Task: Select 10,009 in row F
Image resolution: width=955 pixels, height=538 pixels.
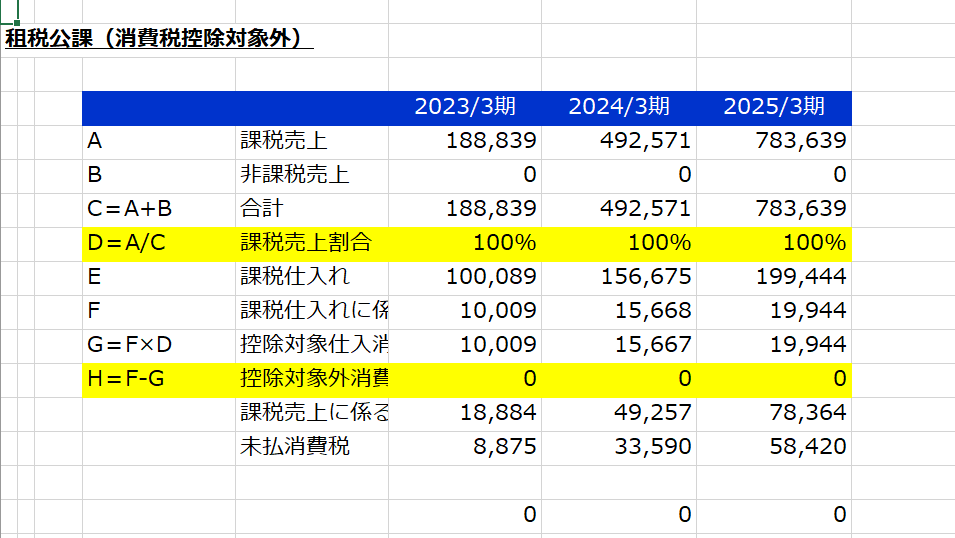Action: (x=465, y=311)
